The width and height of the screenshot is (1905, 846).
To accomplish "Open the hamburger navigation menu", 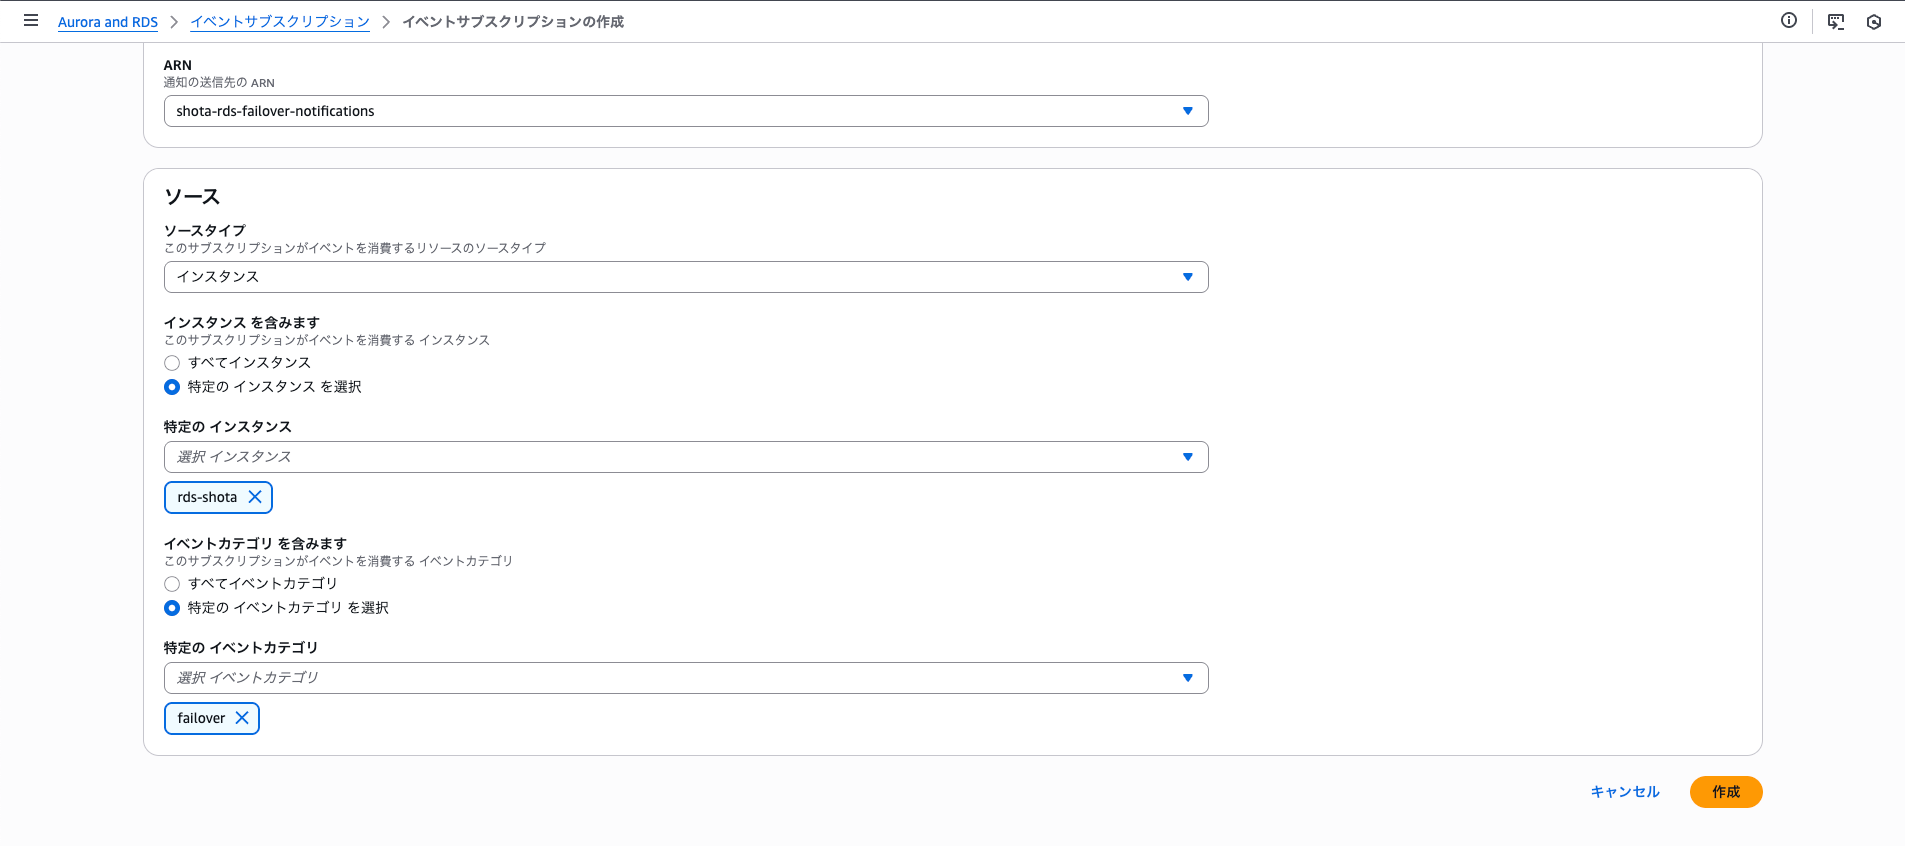I will [x=31, y=21].
